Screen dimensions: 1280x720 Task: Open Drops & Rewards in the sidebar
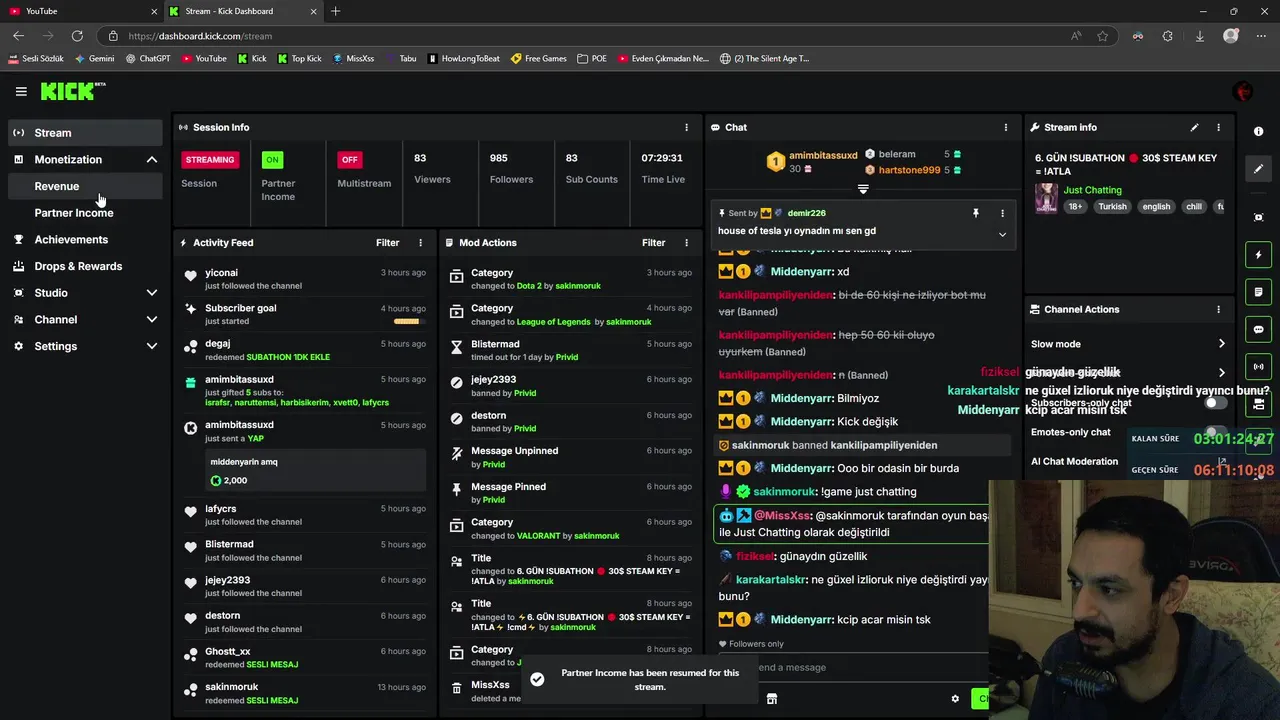click(85, 266)
